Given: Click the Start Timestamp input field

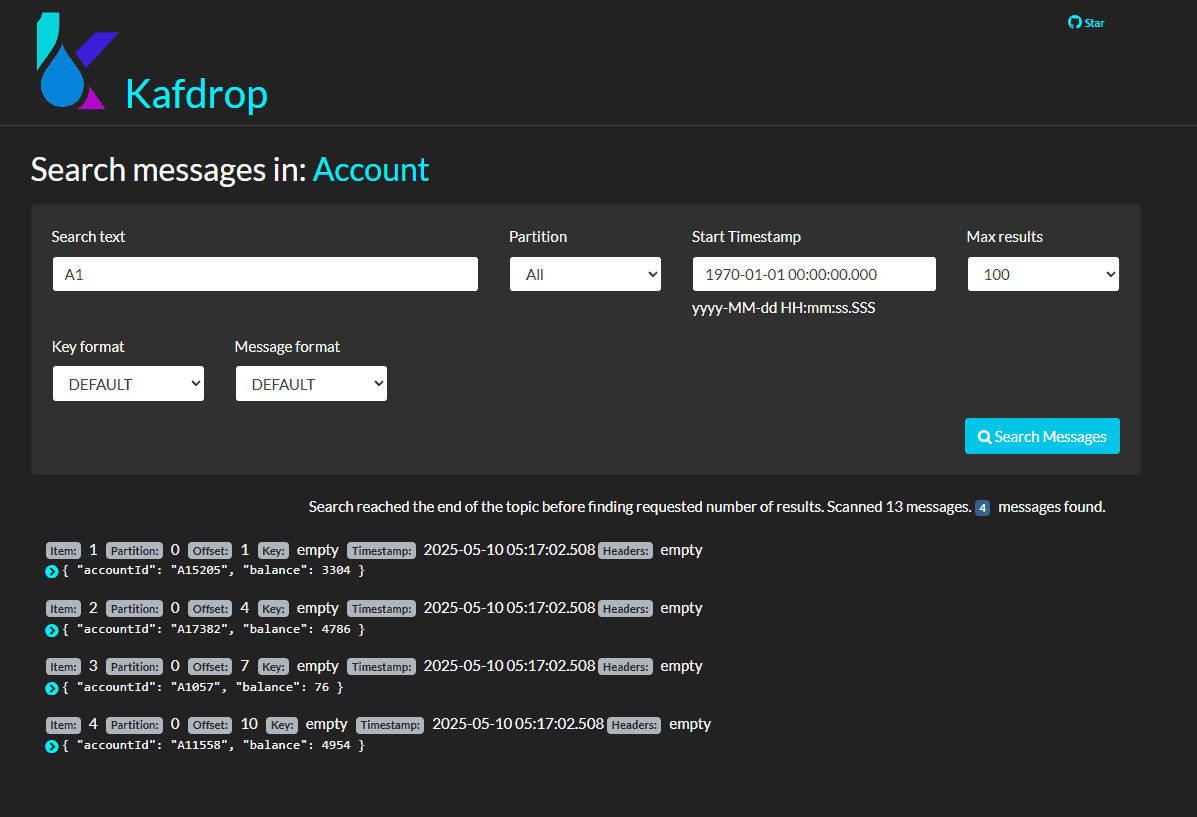Looking at the screenshot, I should pyautogui.click(x=814, y=274).
